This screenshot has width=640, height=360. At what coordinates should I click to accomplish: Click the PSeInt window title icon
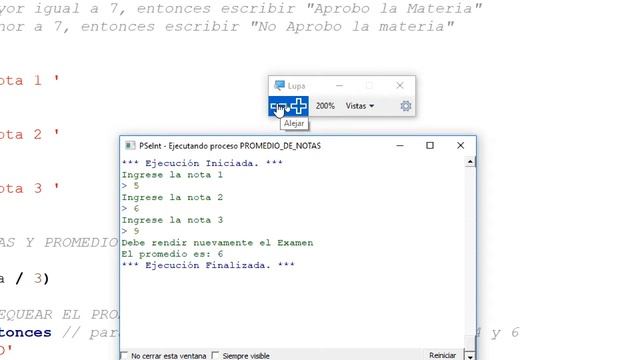130,146
